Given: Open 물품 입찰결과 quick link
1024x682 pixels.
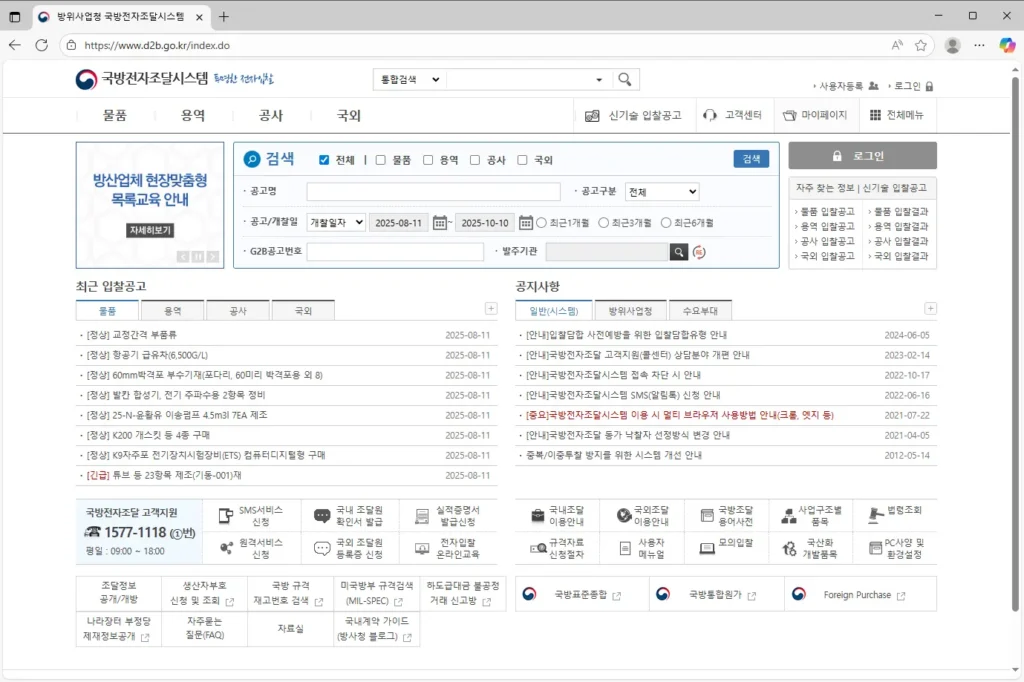Looking at the screenshot, I should (x=899, y=212).
